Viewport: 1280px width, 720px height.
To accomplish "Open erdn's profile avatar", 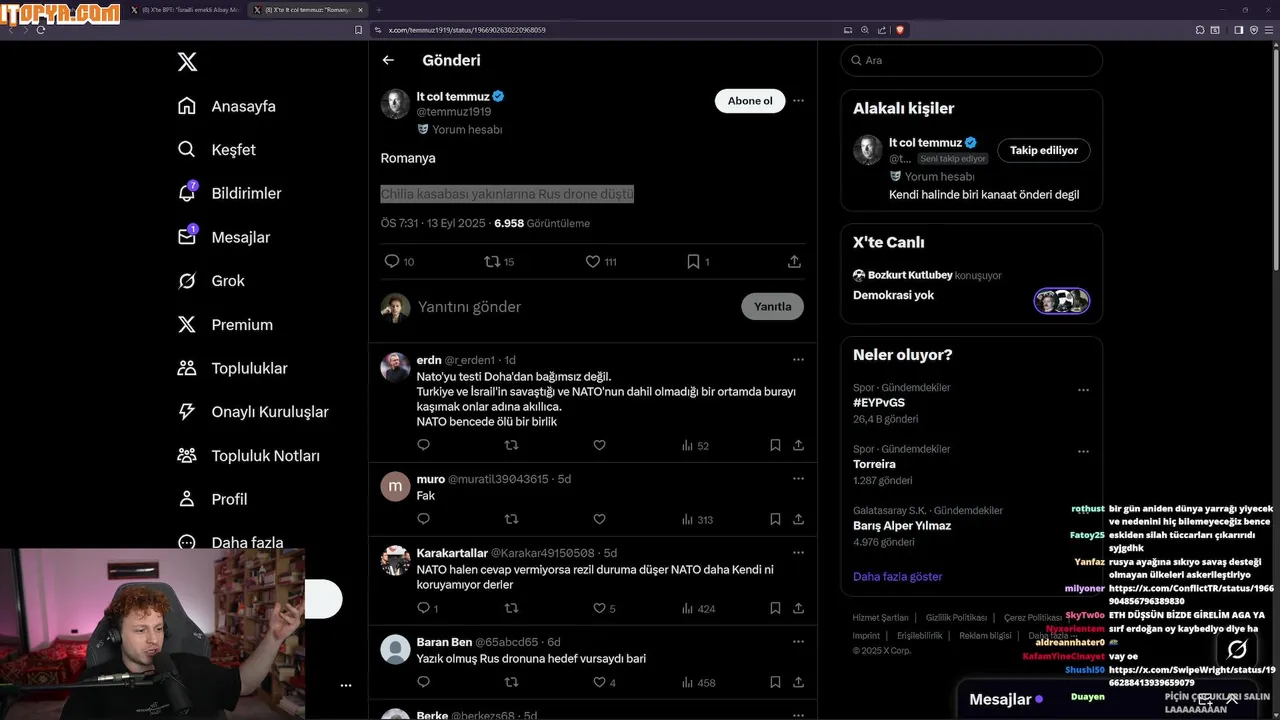I will pyautogui.click(x=395, y=367).
